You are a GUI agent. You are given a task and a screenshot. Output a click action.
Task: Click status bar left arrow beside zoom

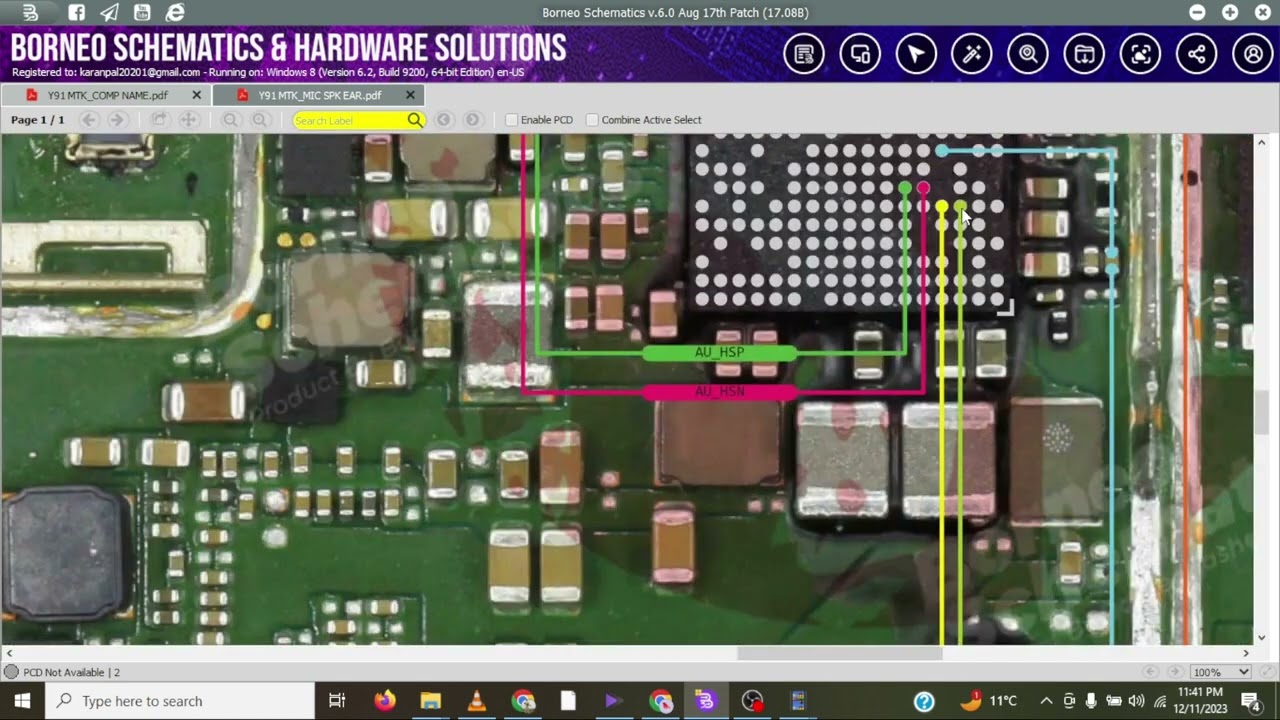(1150, 672)
